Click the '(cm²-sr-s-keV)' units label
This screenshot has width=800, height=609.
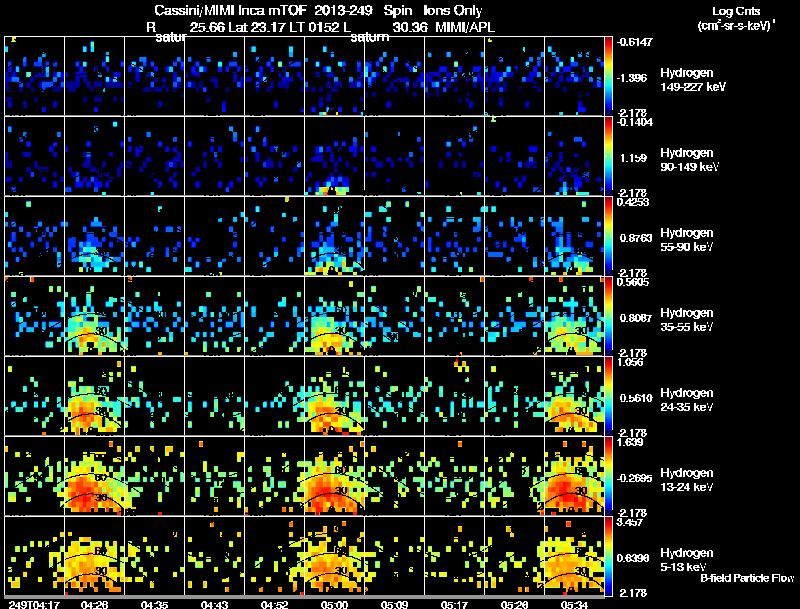[x=736, y=26]
